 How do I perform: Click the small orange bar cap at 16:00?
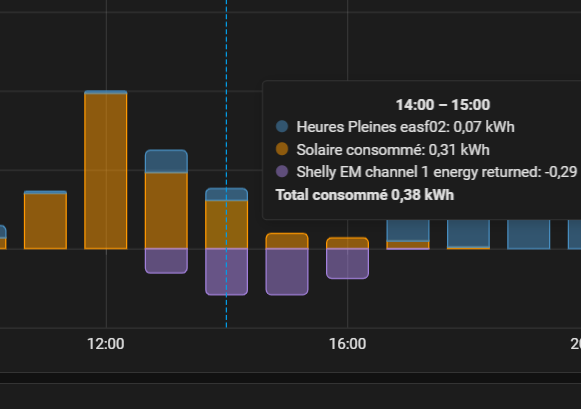(347, 243)
